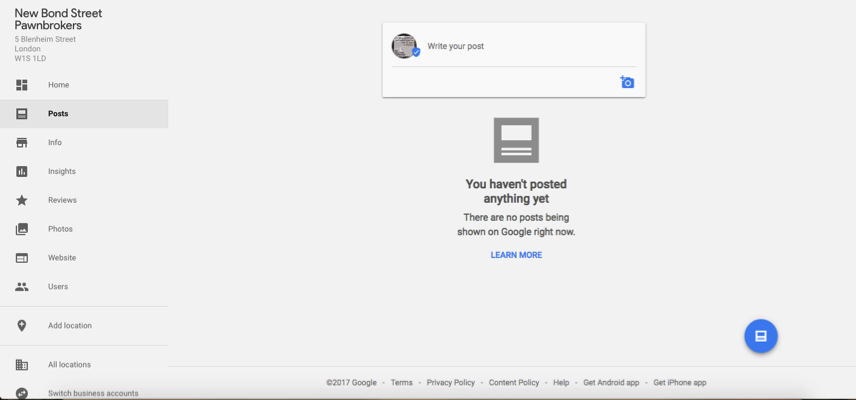The height and width of the screenshot is (400, 857).
Task: Add a photo with camera icon
Action: pyautogui.click(x=627, y=83)
